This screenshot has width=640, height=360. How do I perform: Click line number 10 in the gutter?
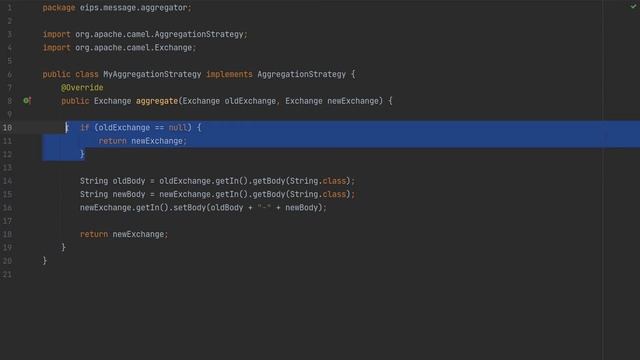(x=7, y=128)
